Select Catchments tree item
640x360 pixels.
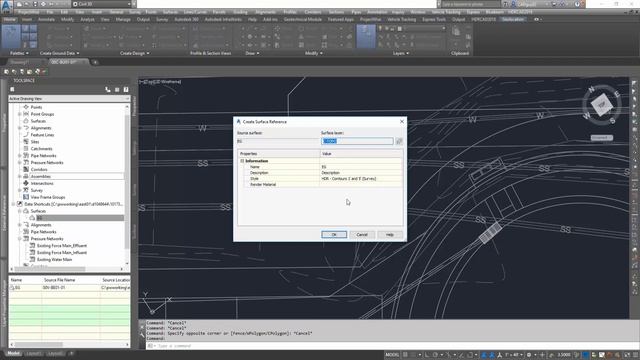[41, 149]
